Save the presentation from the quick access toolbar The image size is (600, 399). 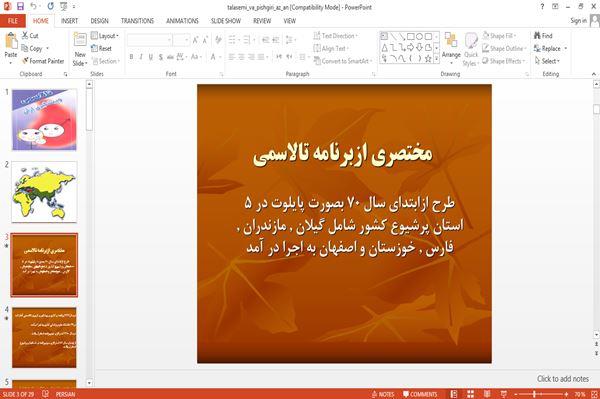click(x=20, y=6)
